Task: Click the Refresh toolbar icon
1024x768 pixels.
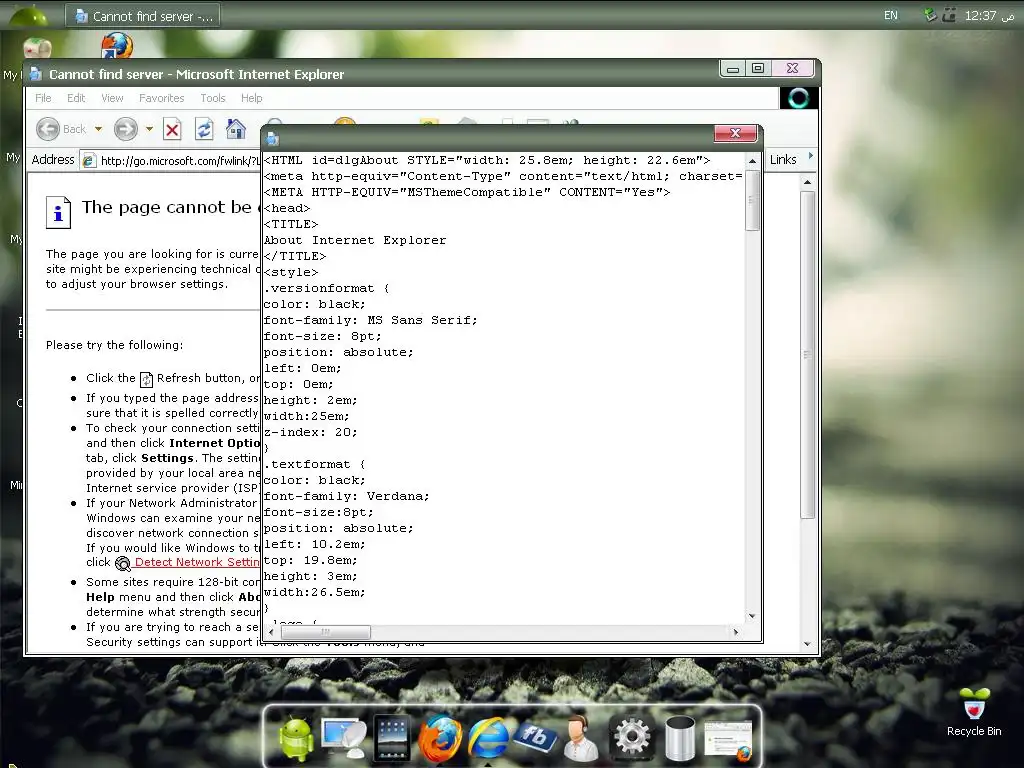Action: [x=204, y=129]
